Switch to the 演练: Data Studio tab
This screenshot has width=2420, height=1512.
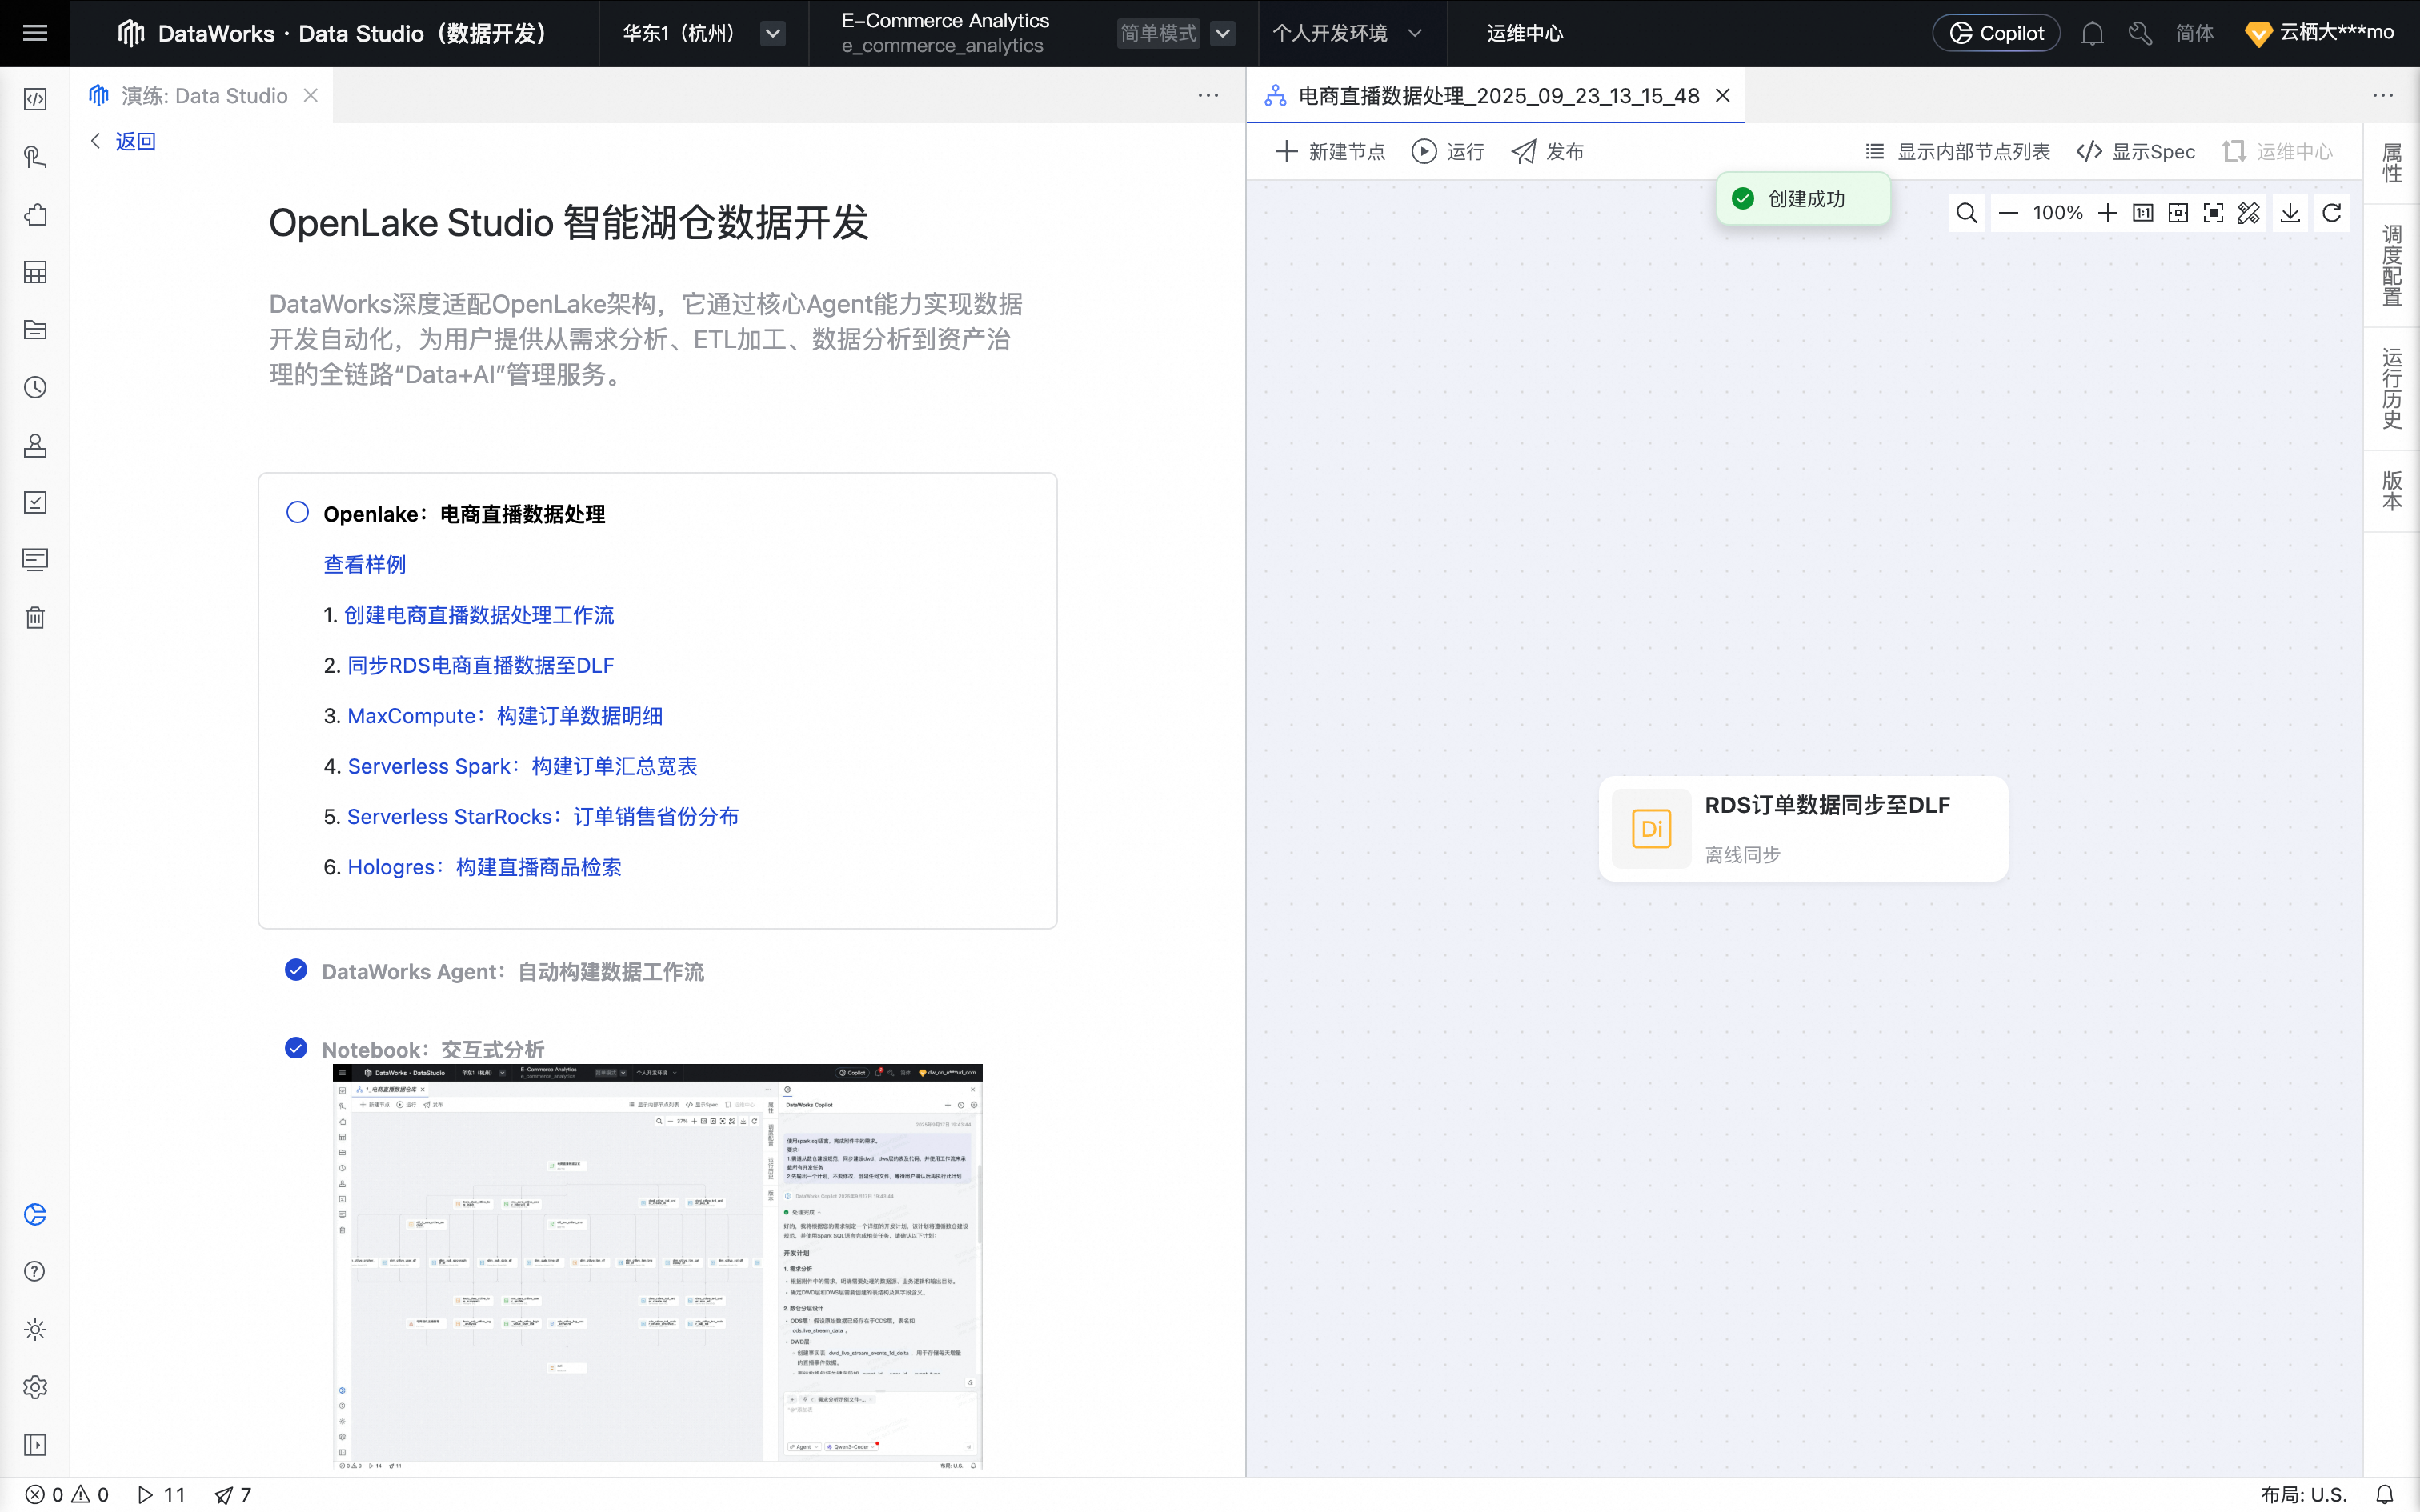pyautogui.click(x=204, y=96)
